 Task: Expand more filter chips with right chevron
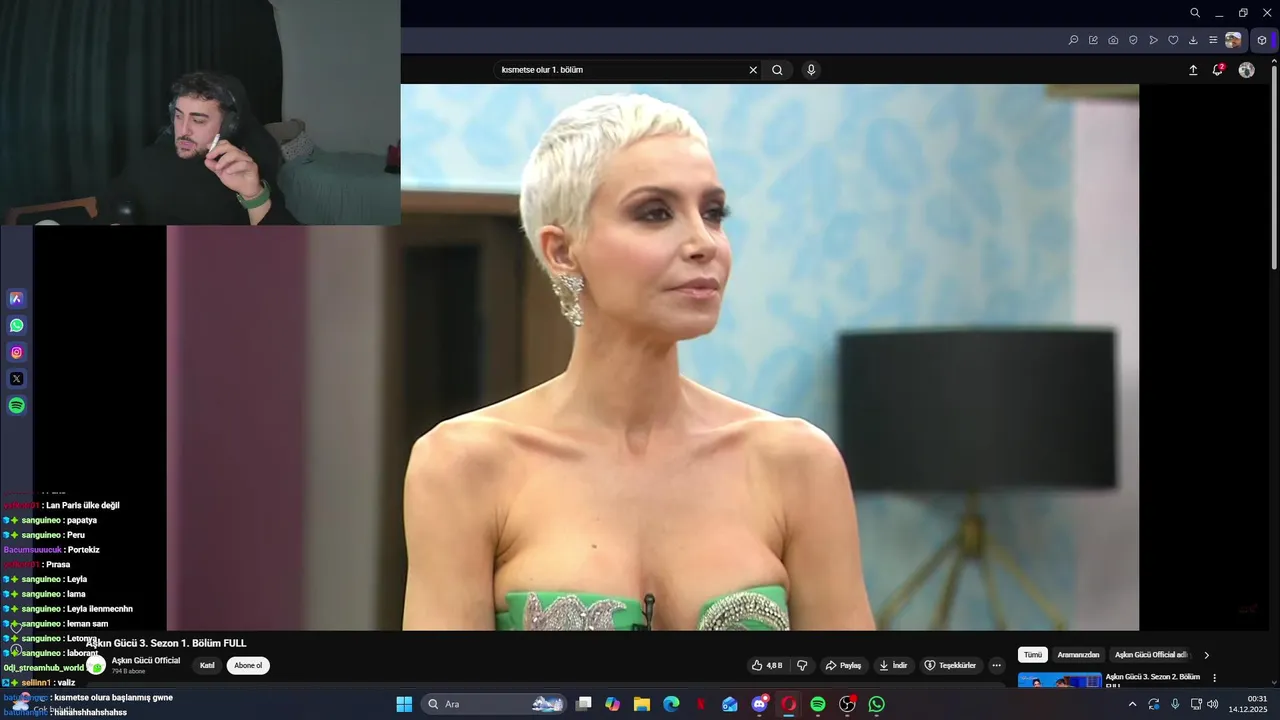tap(1206, 655)
